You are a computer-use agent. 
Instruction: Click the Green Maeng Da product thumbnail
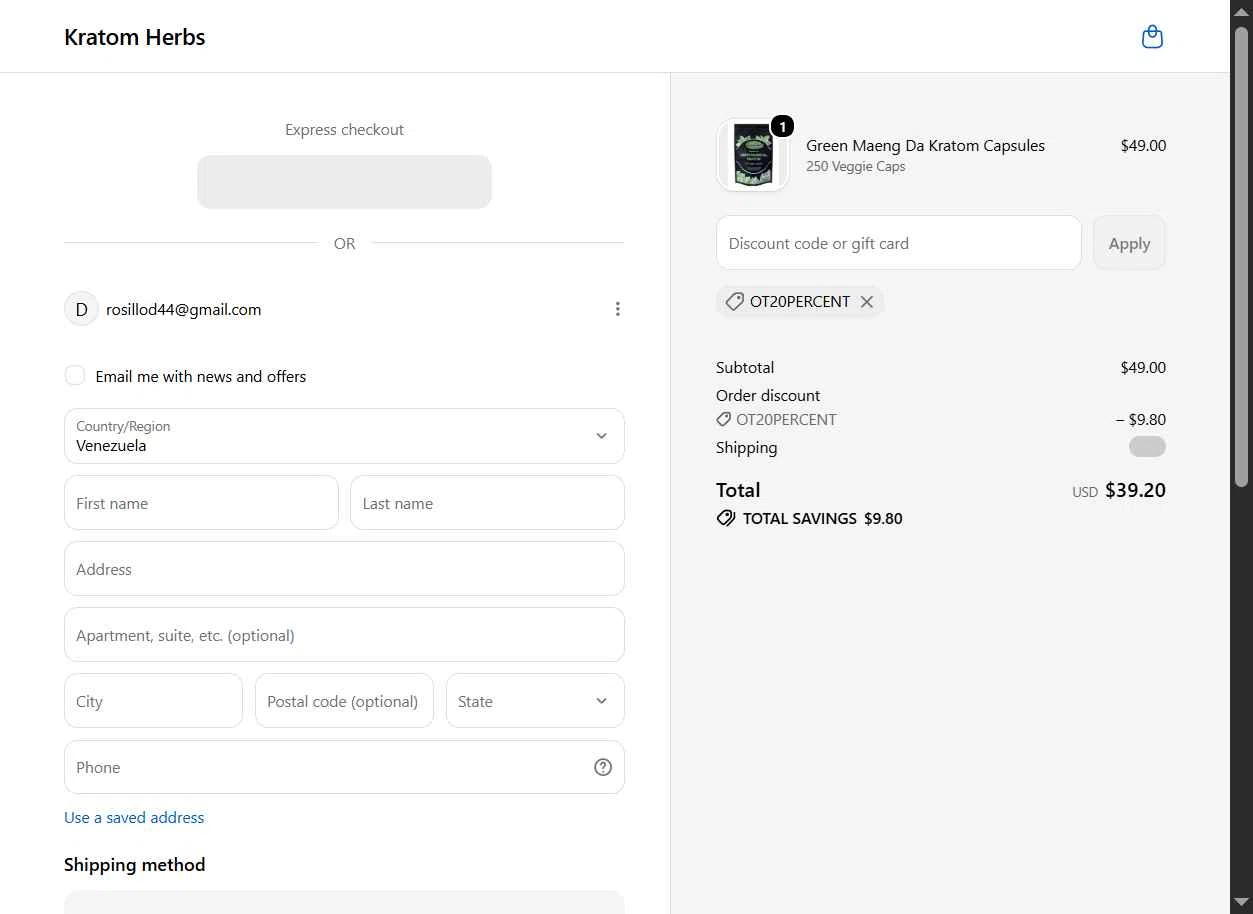(752, 155)
